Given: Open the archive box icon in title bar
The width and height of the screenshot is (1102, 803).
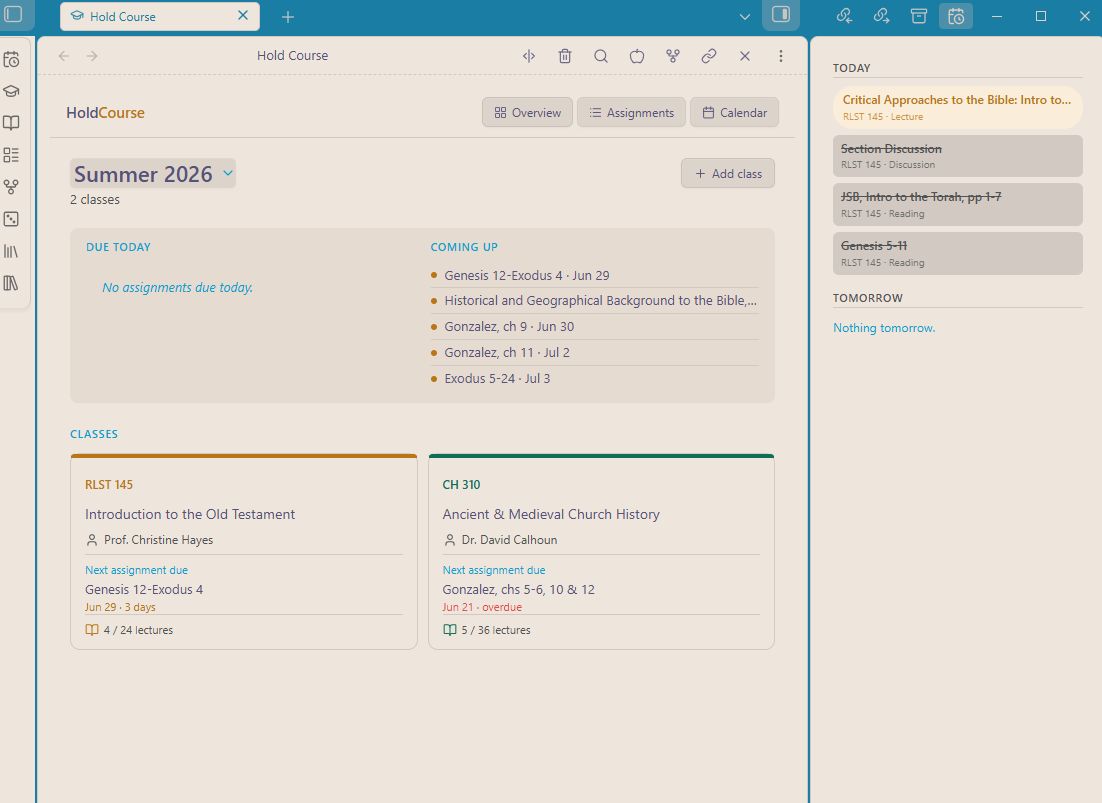Looking at the screenshot, I should tap(919, 15).
